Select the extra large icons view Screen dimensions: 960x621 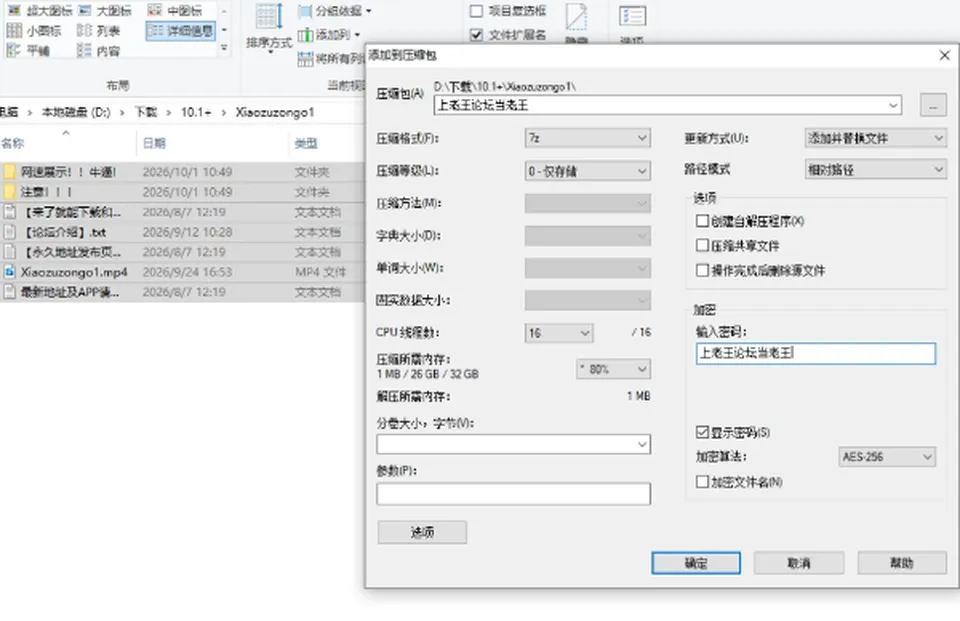[40, 10]
